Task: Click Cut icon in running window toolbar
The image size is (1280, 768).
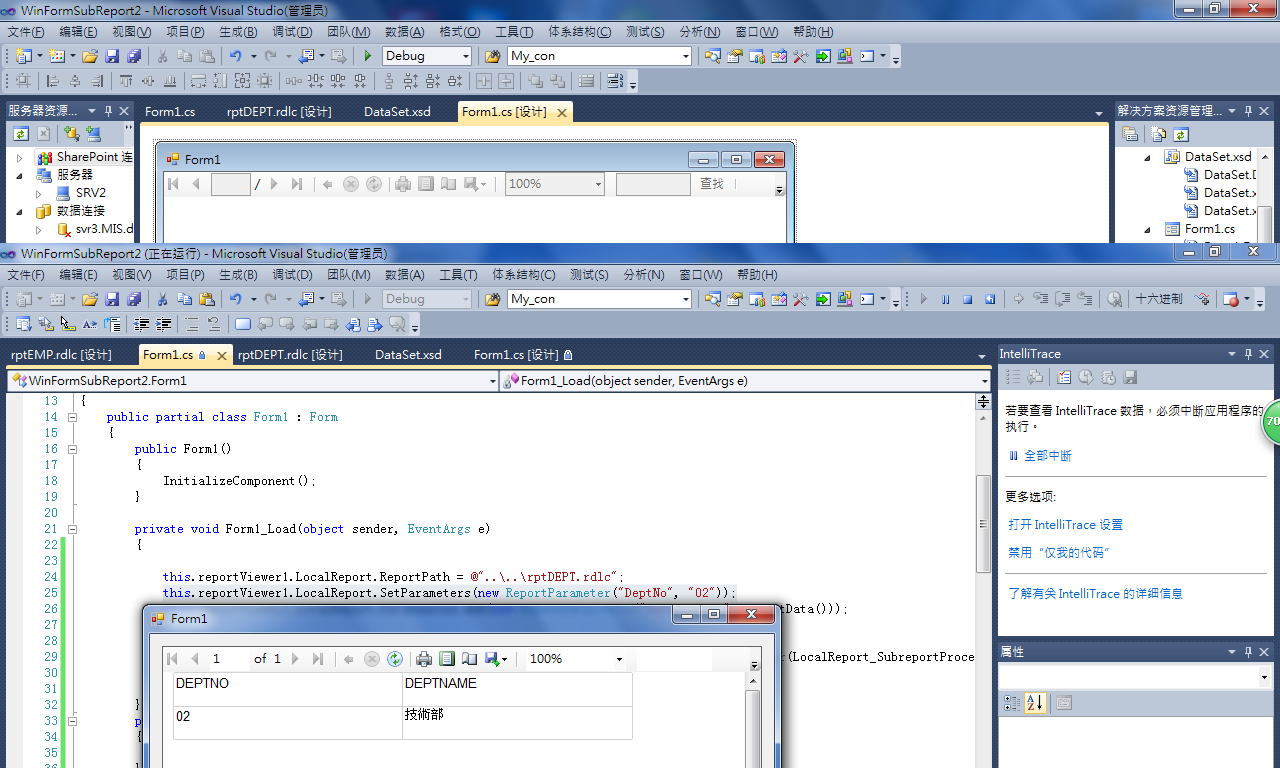Action: [162, 299]
